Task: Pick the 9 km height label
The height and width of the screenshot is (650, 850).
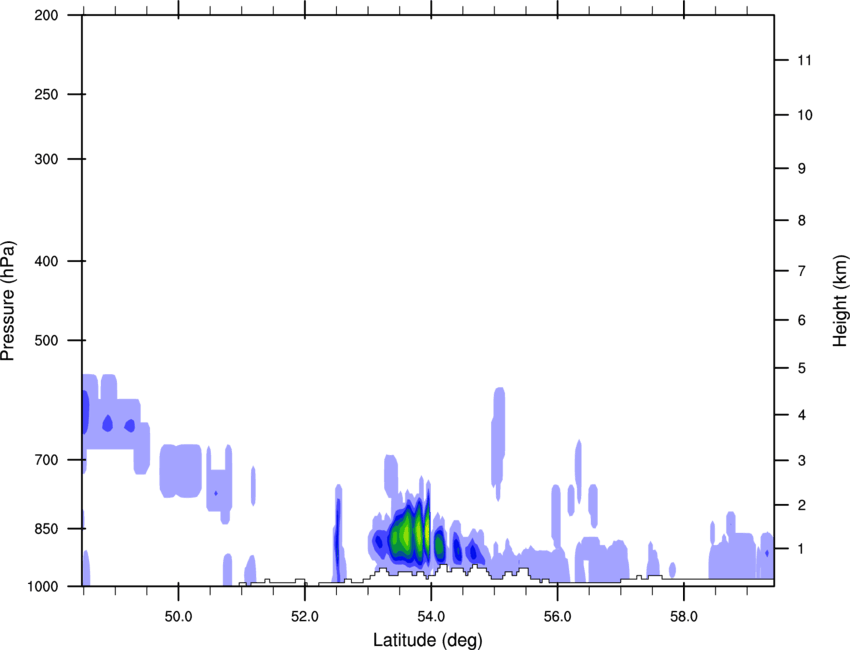Action: point(801,169)
